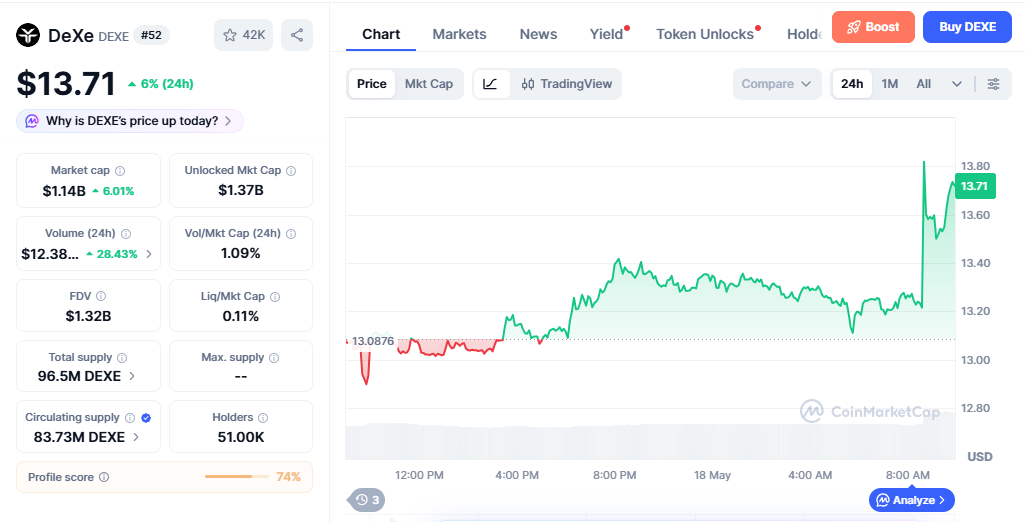
Task: Open the Markets tab
Action: tap(460, 35)
